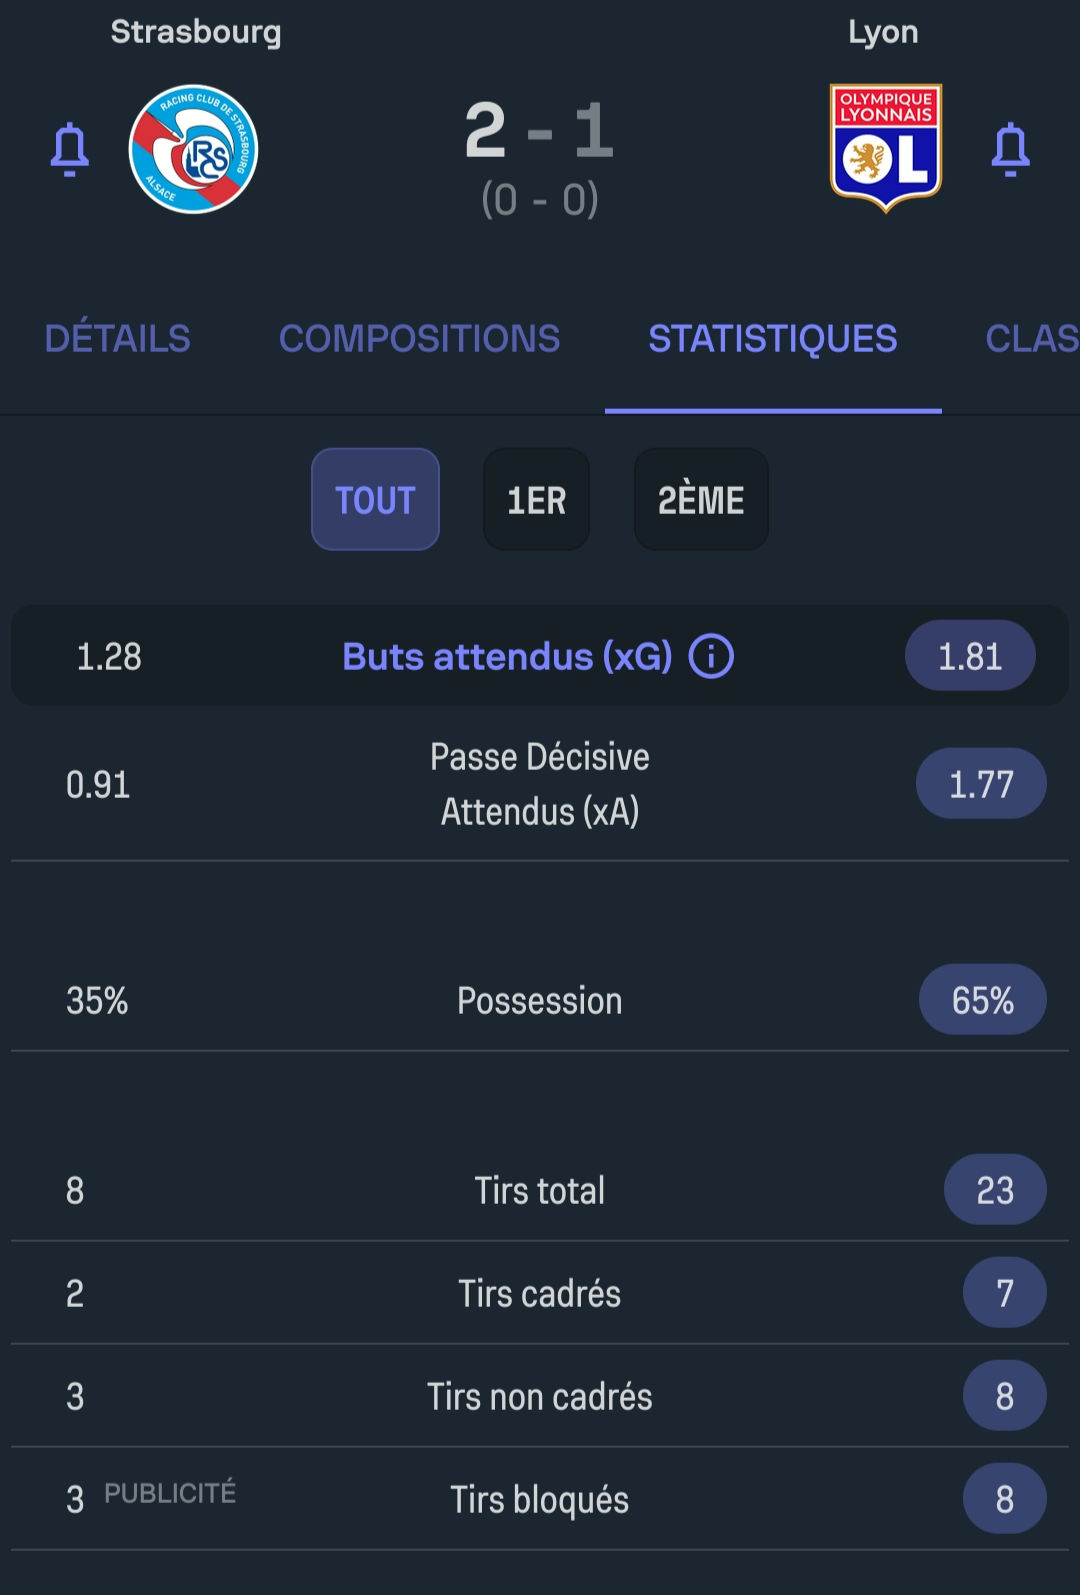Select TOUT period filter
1080x1595 pixels.
[375, 499]
